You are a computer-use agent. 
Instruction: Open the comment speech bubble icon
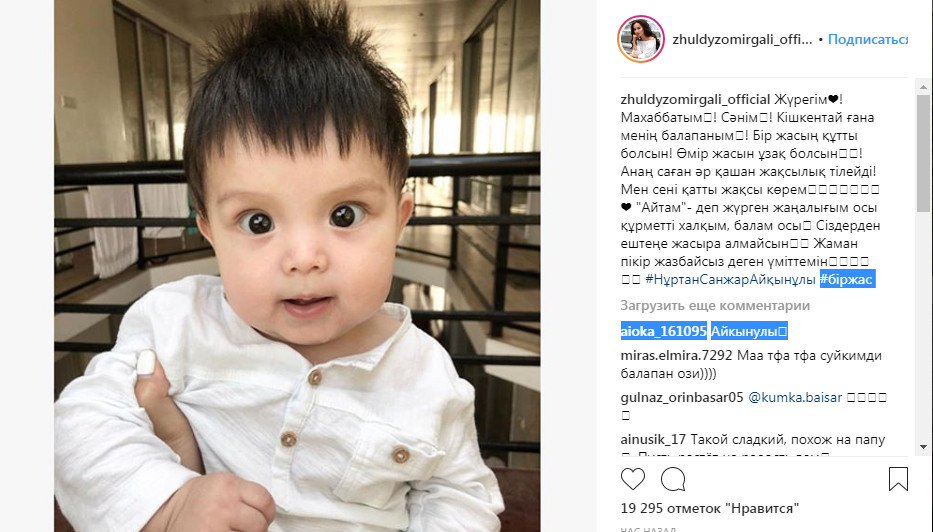coord(673,479)
